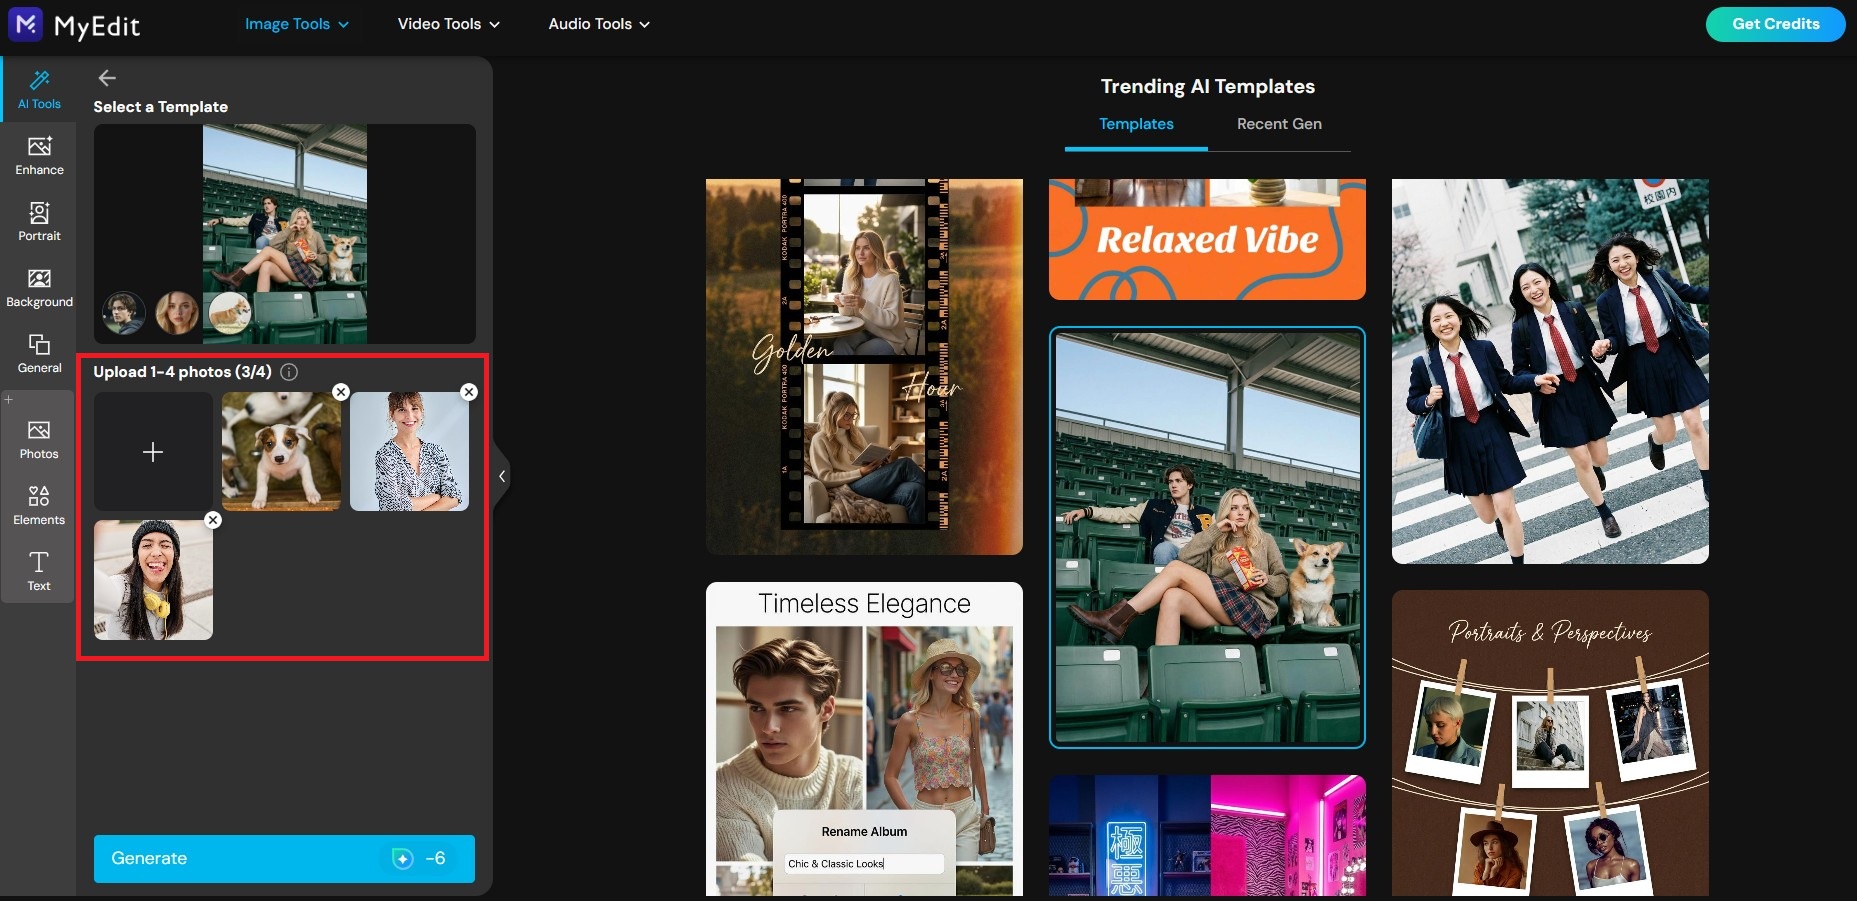This screenshot has width=1857, height=901.
Task: Open the Elements panel
Action: point(39,504)
